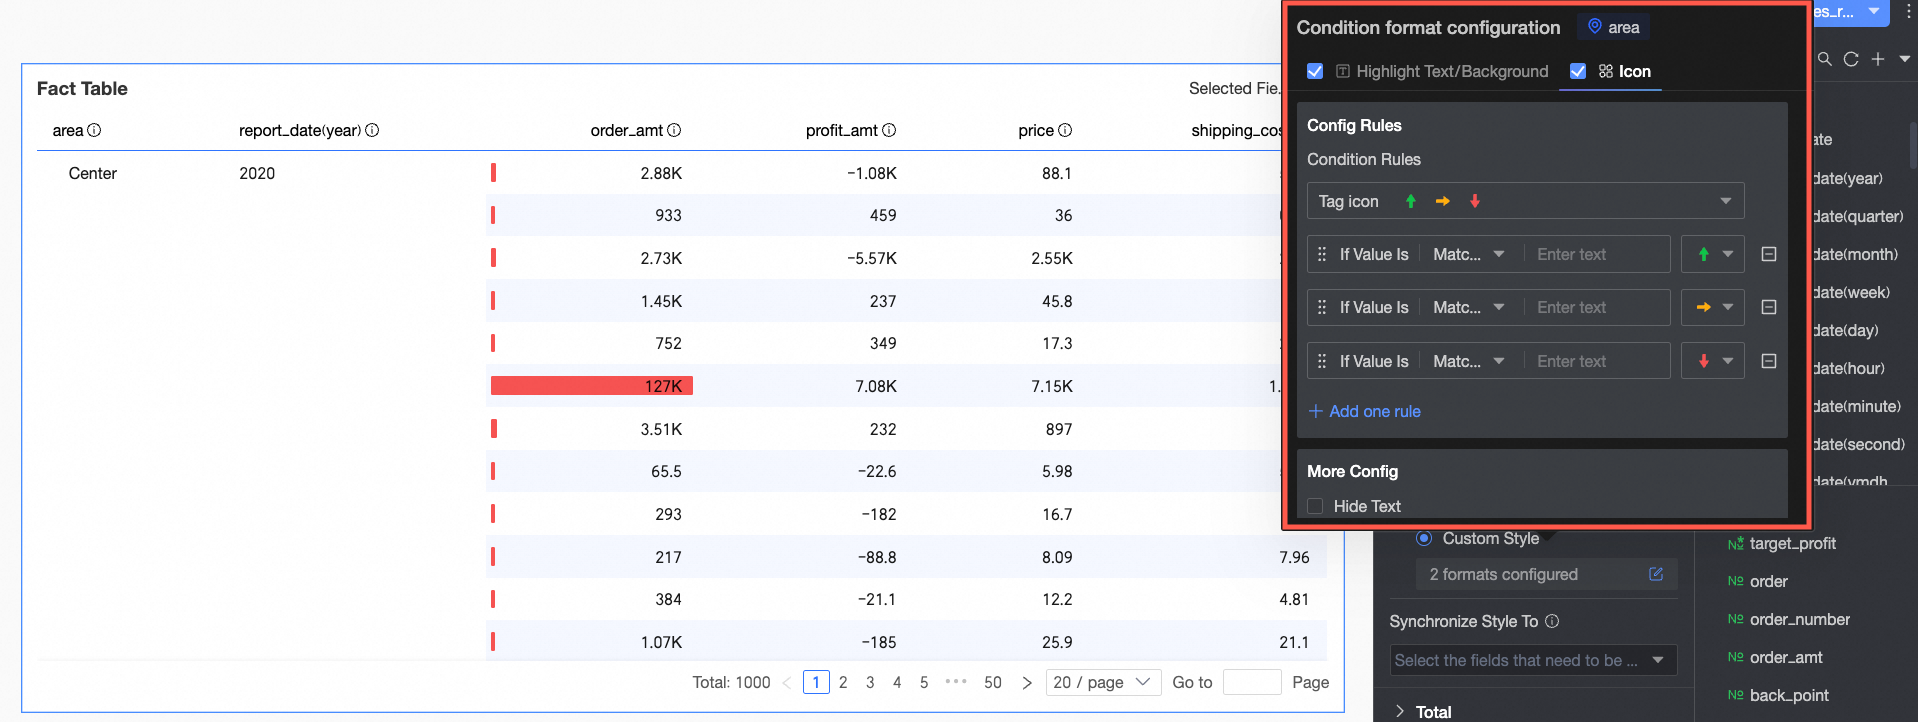
Task: Remove the green up-arrow rule with minus icon
Action: [x=1769, y=254]
